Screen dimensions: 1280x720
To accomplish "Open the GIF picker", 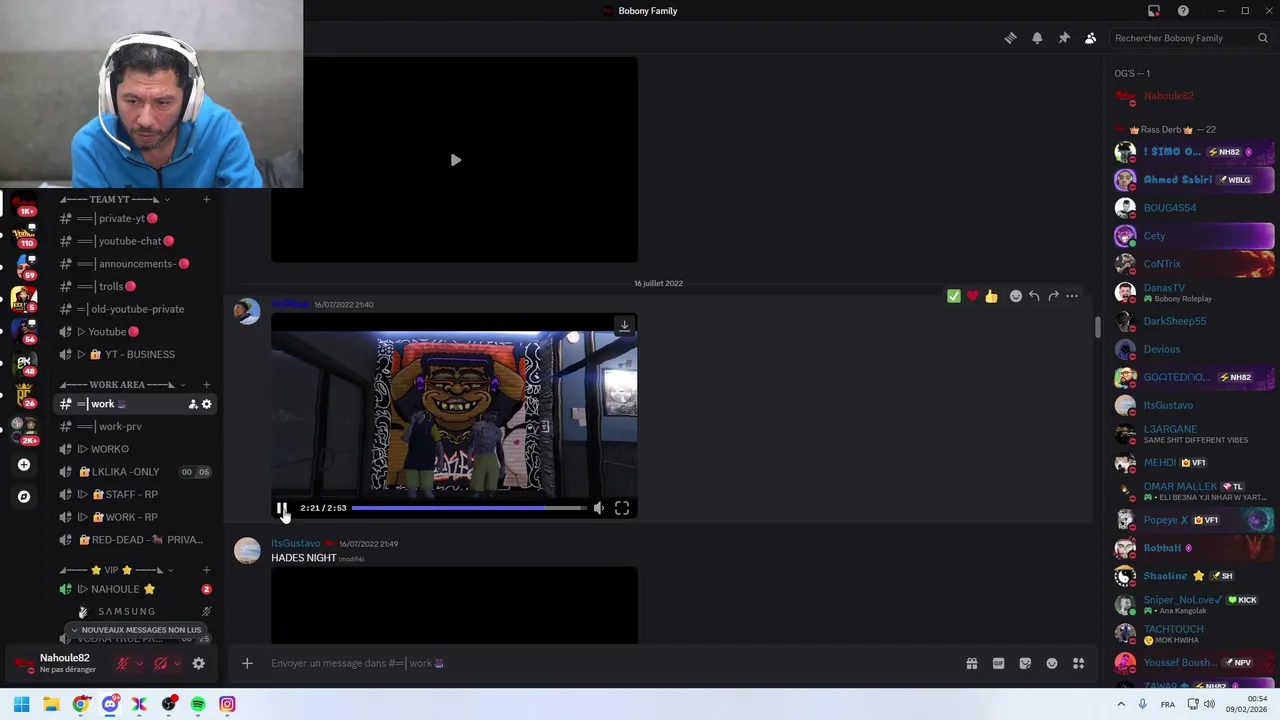I will coord(998,663).
